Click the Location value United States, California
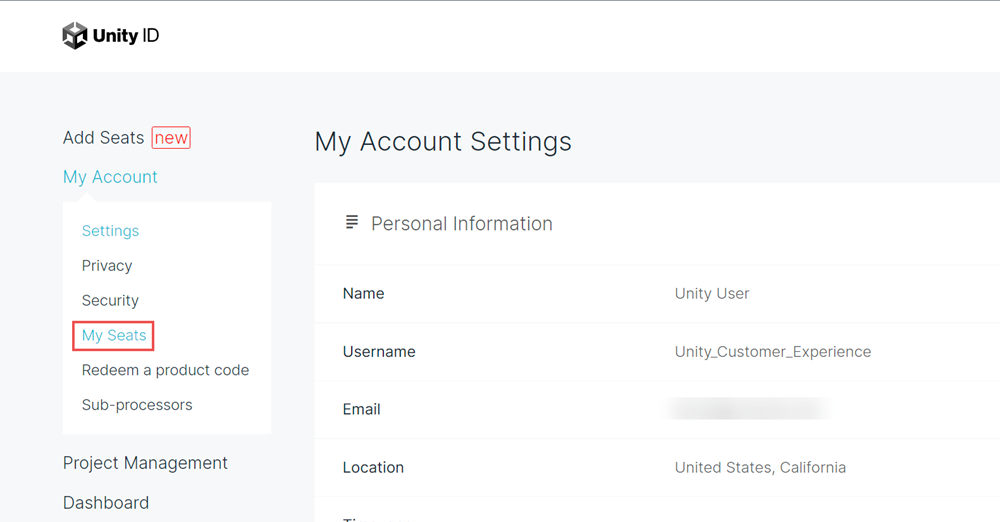1000x522 pixels. 760,468
